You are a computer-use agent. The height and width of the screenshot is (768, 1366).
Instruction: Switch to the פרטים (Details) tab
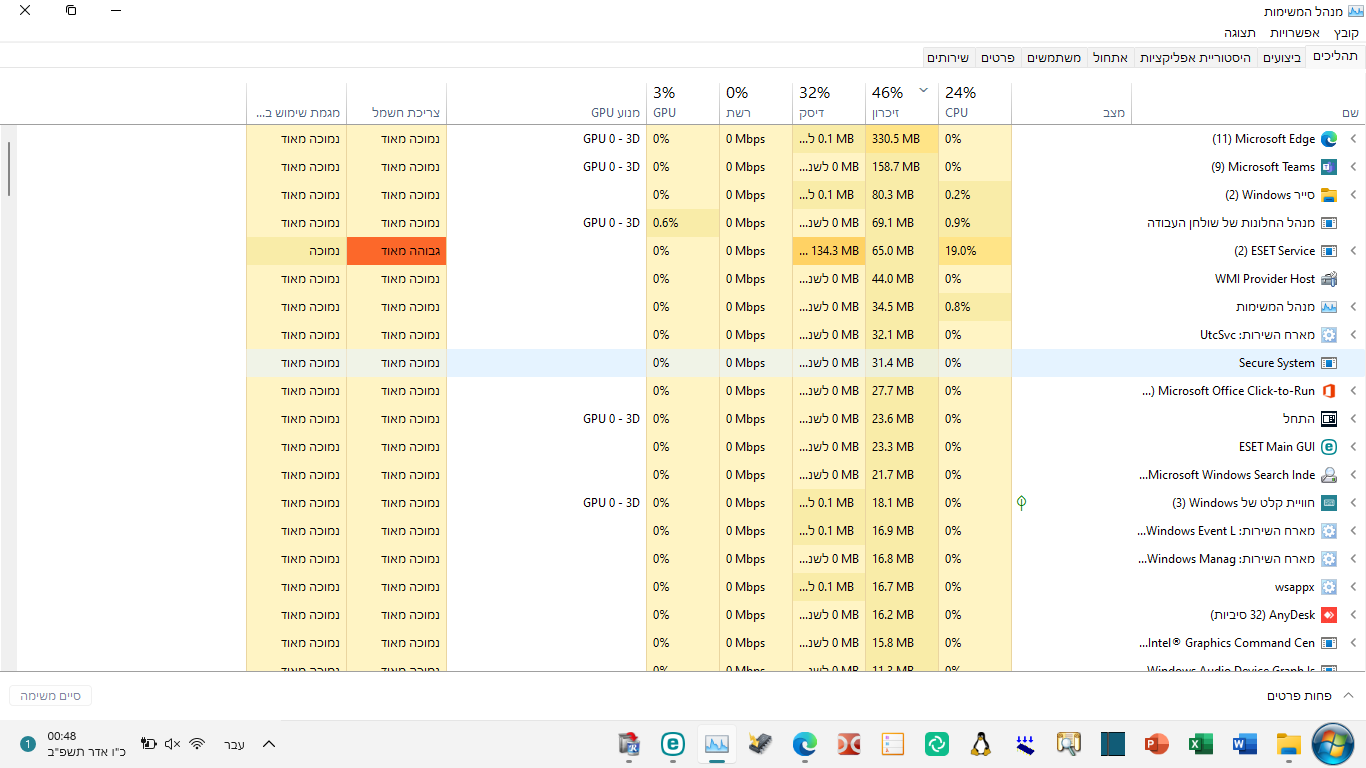tap(997, 58)
